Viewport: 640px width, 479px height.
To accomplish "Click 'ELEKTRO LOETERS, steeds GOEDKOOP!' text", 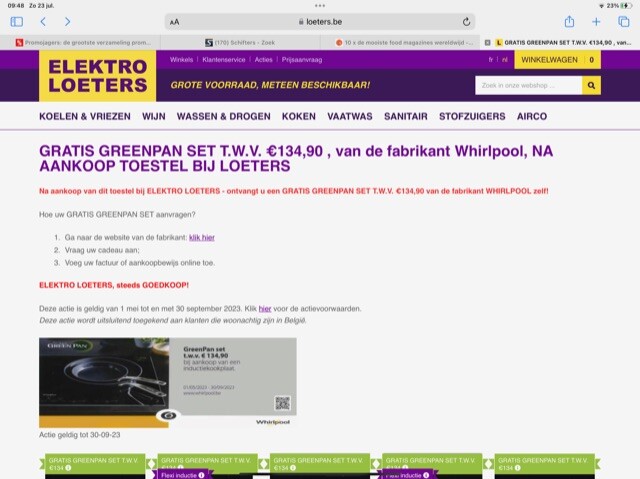I will point(114,285).
